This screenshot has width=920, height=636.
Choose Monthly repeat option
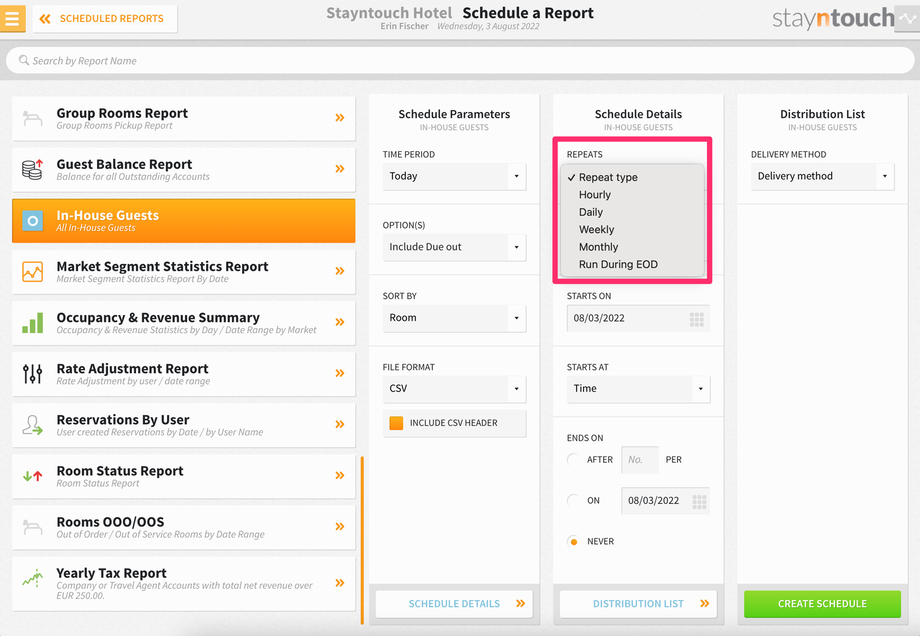pos(632,247)
